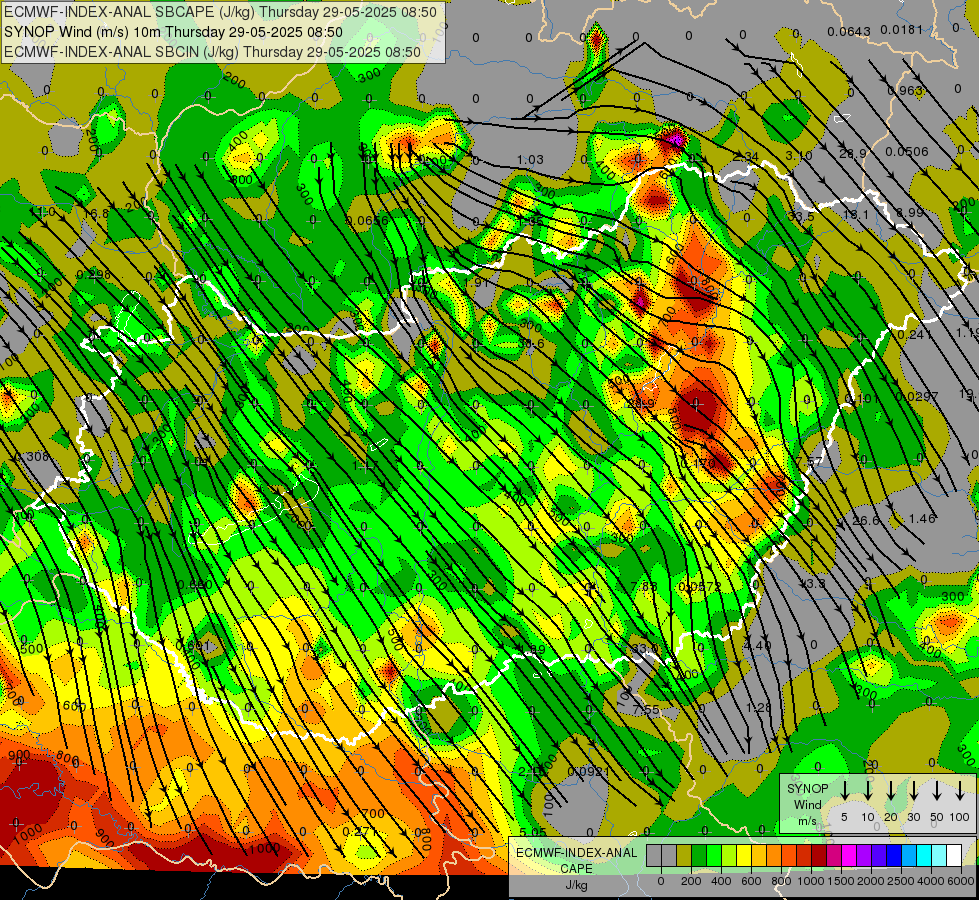Click the 8.99 value on map
Image resolution: width=979 pixels, height=900 pixels.
910,212
